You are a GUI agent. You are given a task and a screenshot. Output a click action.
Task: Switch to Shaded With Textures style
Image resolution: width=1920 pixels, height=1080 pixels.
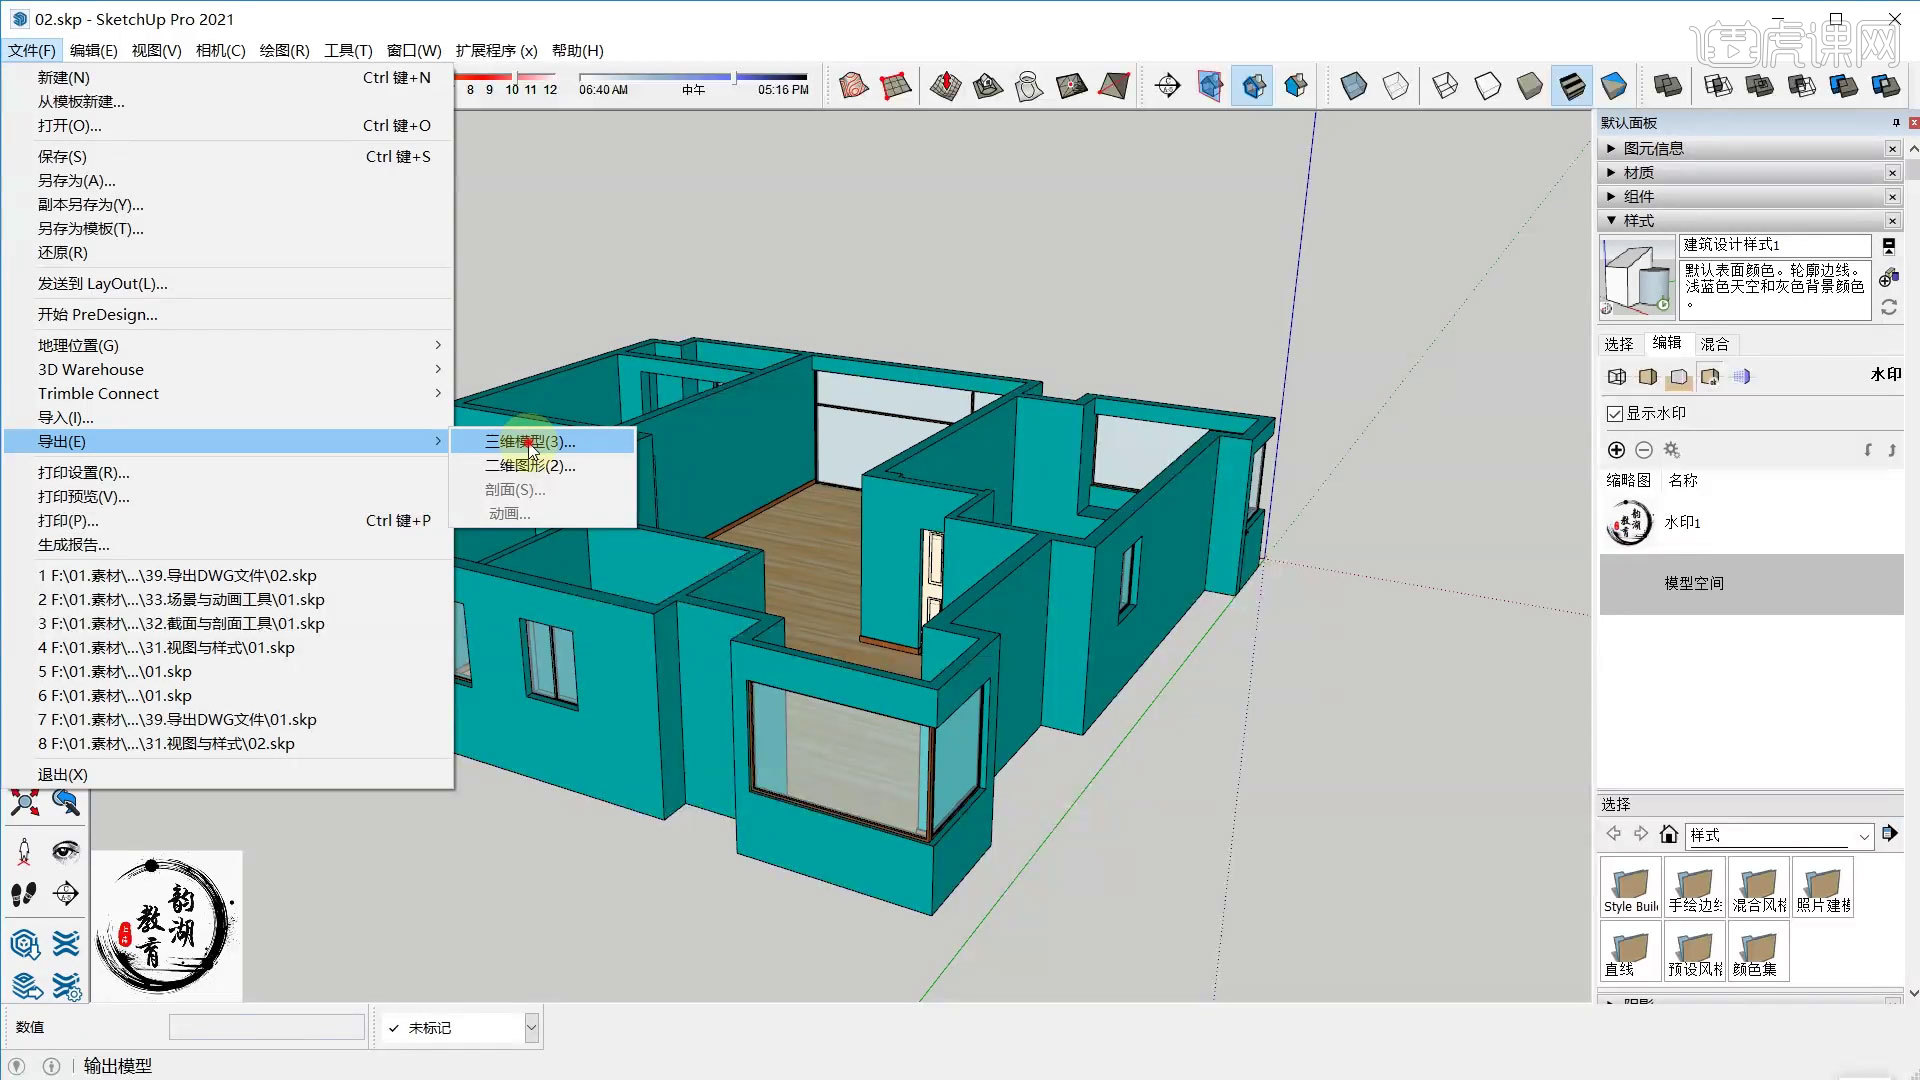[x=1572, y=86]
